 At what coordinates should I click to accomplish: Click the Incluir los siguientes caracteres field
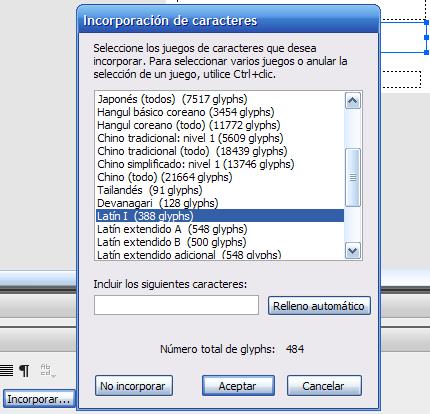point(176,305)
